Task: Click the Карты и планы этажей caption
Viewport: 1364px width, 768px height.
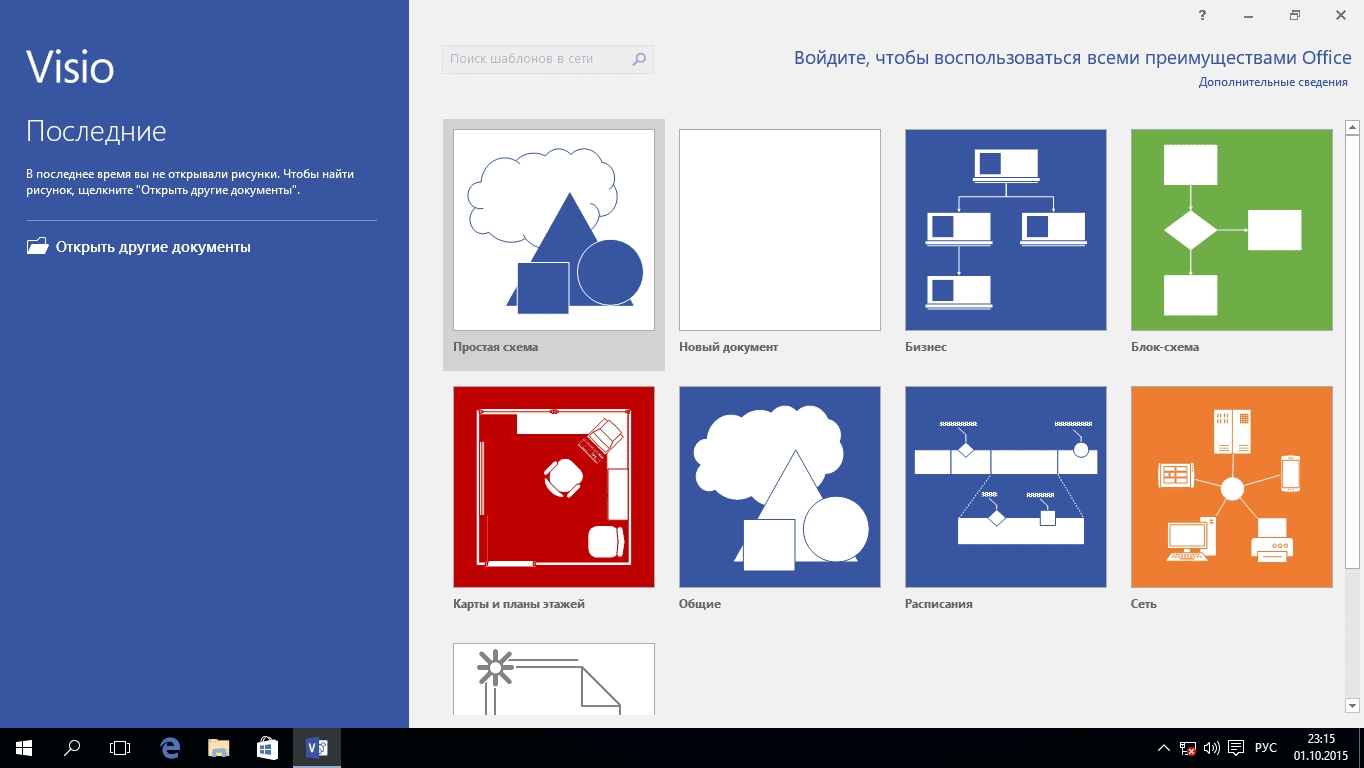Action: (x=519, y=604)
